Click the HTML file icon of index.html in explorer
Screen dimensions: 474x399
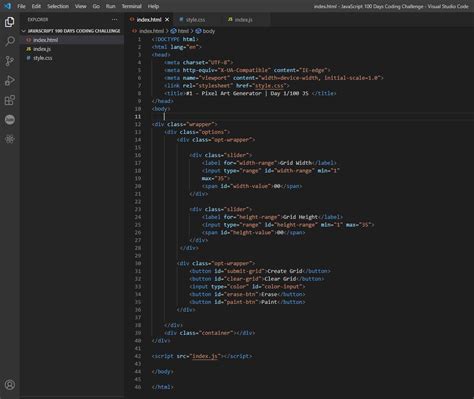29,40
